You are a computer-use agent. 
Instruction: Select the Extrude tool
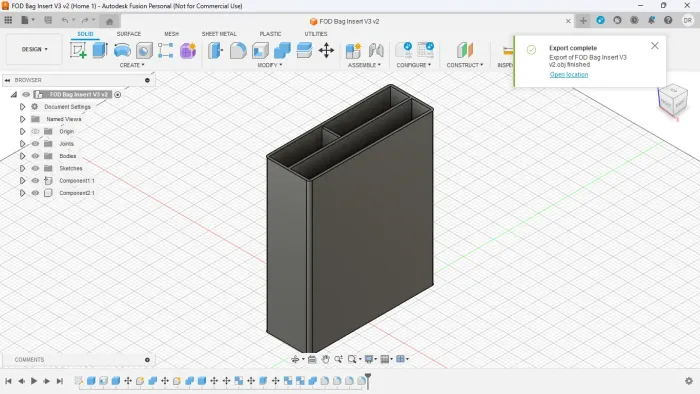click(100, 50)
